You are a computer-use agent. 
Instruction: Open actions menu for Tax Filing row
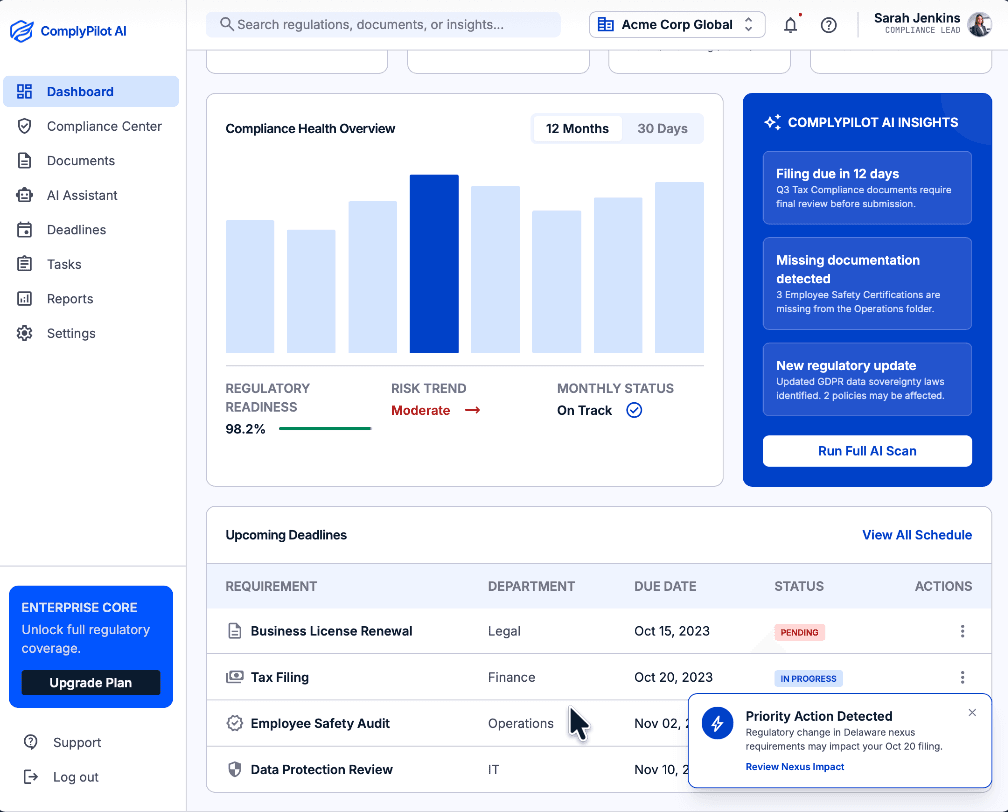click(962, 677)
